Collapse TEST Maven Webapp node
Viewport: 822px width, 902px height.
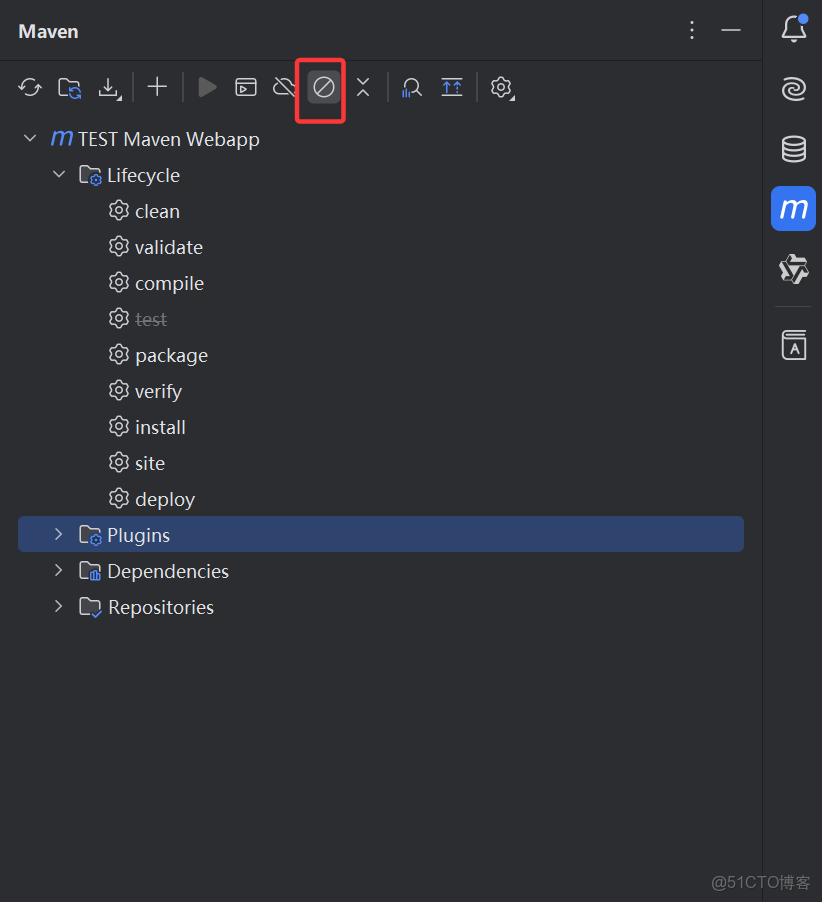(x=30, y=139)
